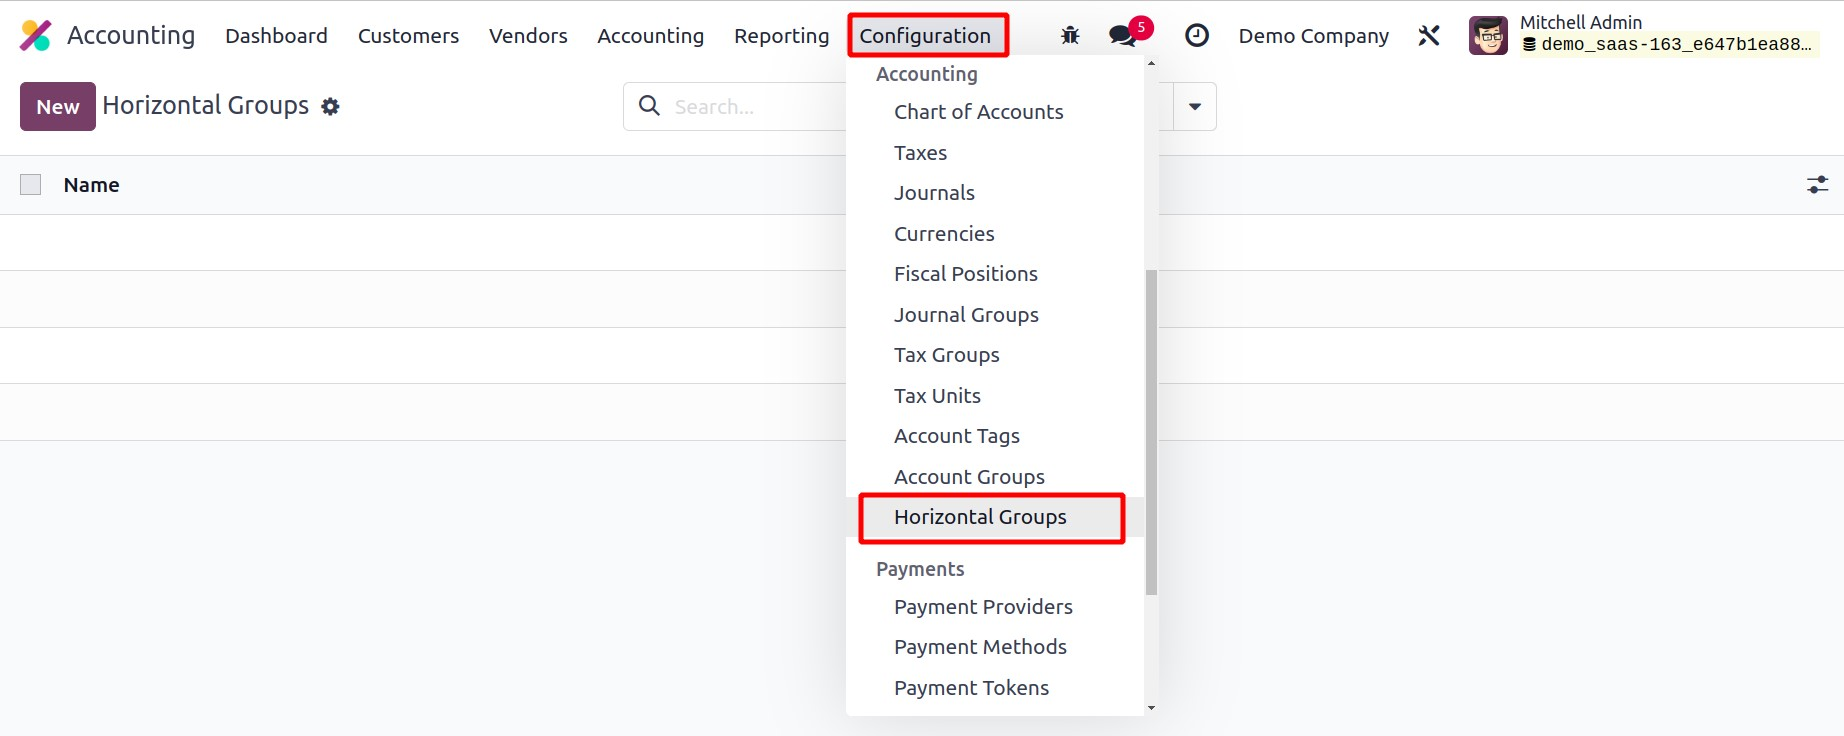Image resolution: width=1844 pixels, height=736 pixels.
Task: Choose Horizontal Groups in Configuration menu
Action: pyautogui.click(x=980, y=517)
